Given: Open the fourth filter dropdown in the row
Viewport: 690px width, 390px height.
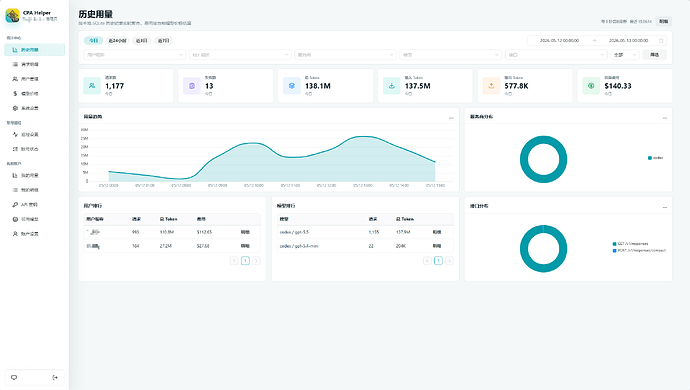Looking at the screenshot, I should click(x=451, y=55).
